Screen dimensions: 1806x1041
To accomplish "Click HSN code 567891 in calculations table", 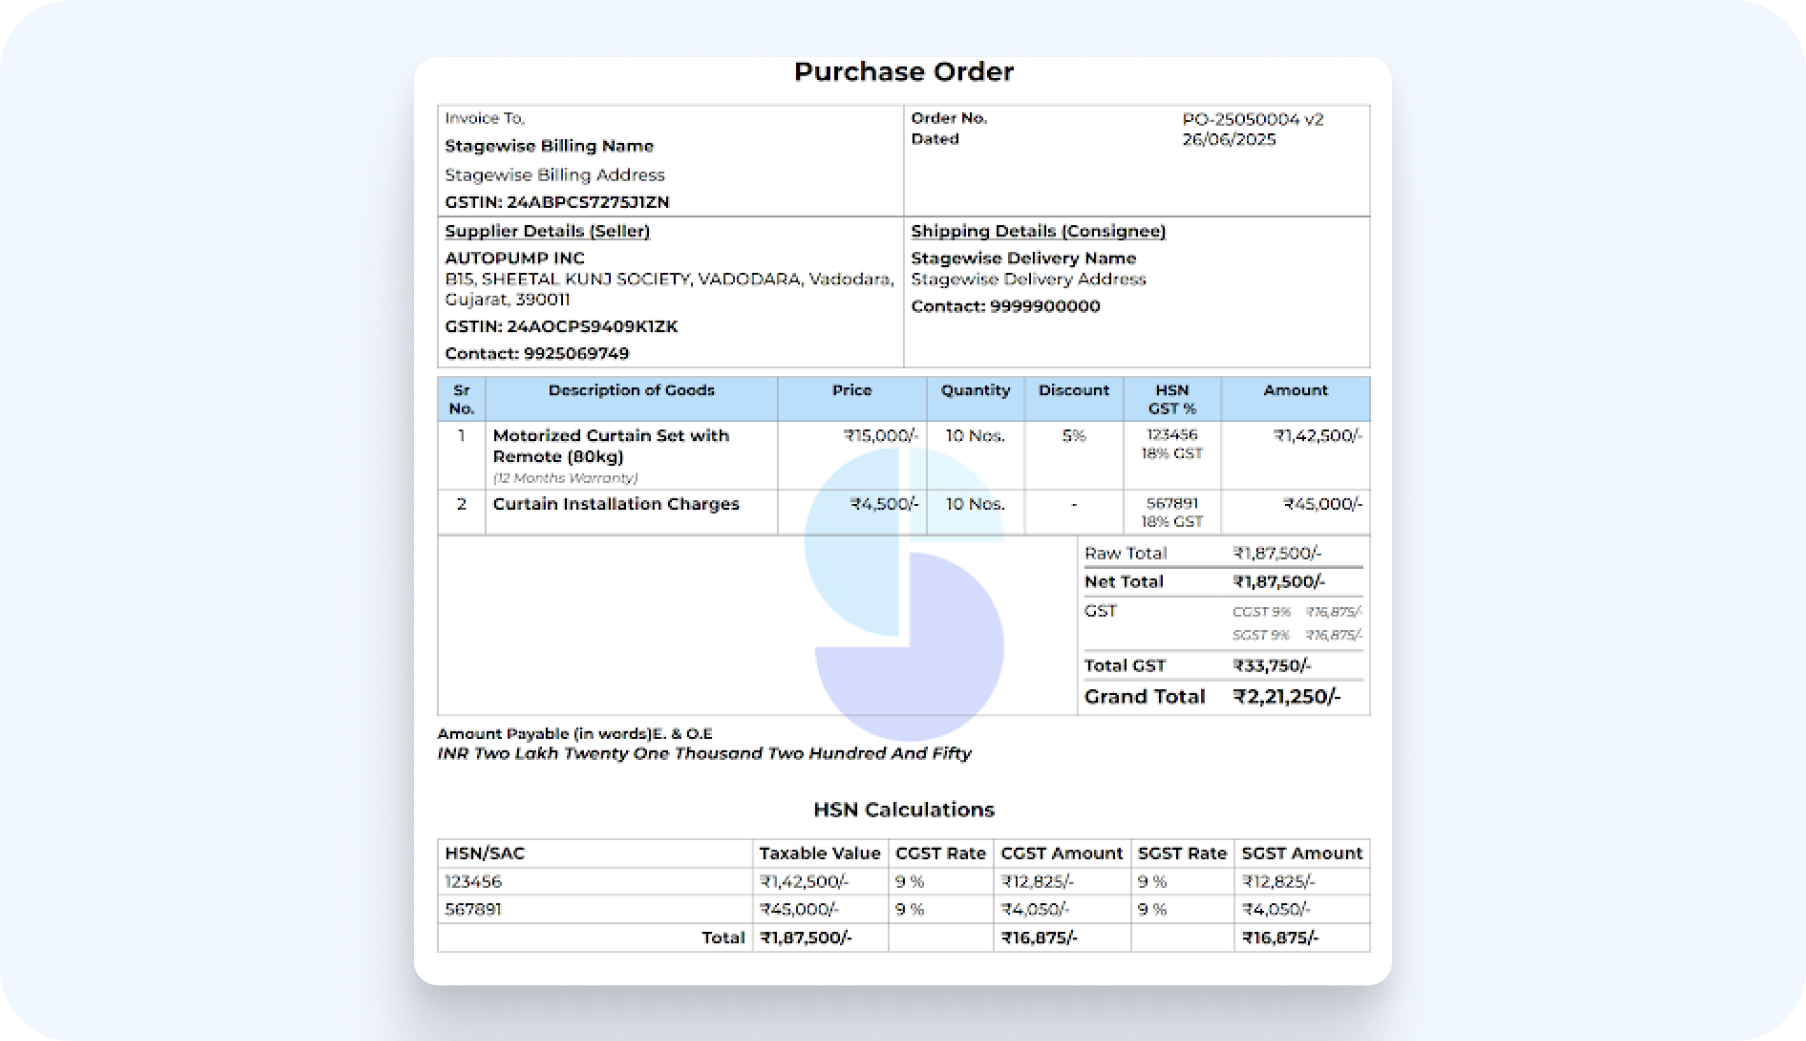I will [x=473, y=910].
